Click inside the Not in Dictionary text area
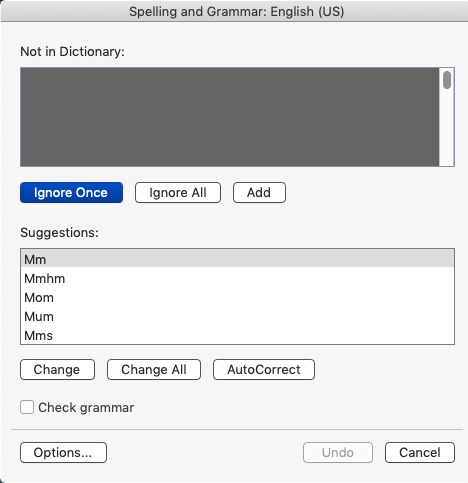 (230, 117)
